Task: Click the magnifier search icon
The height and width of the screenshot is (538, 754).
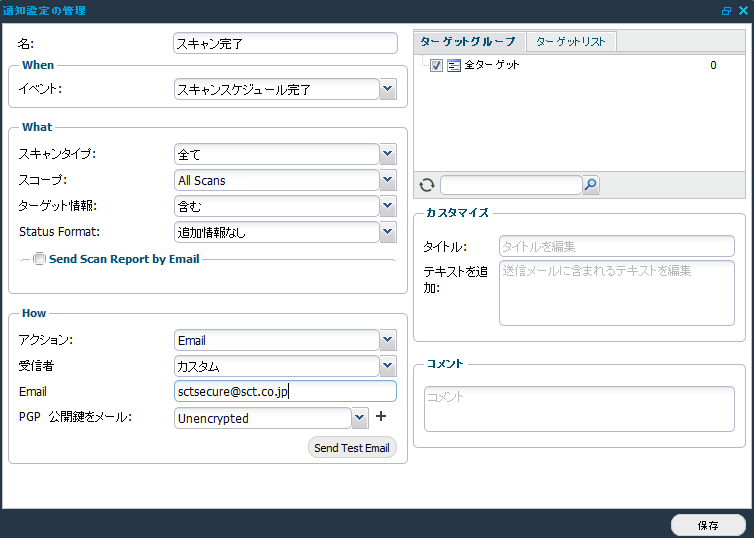Action: tap(591, 185)
